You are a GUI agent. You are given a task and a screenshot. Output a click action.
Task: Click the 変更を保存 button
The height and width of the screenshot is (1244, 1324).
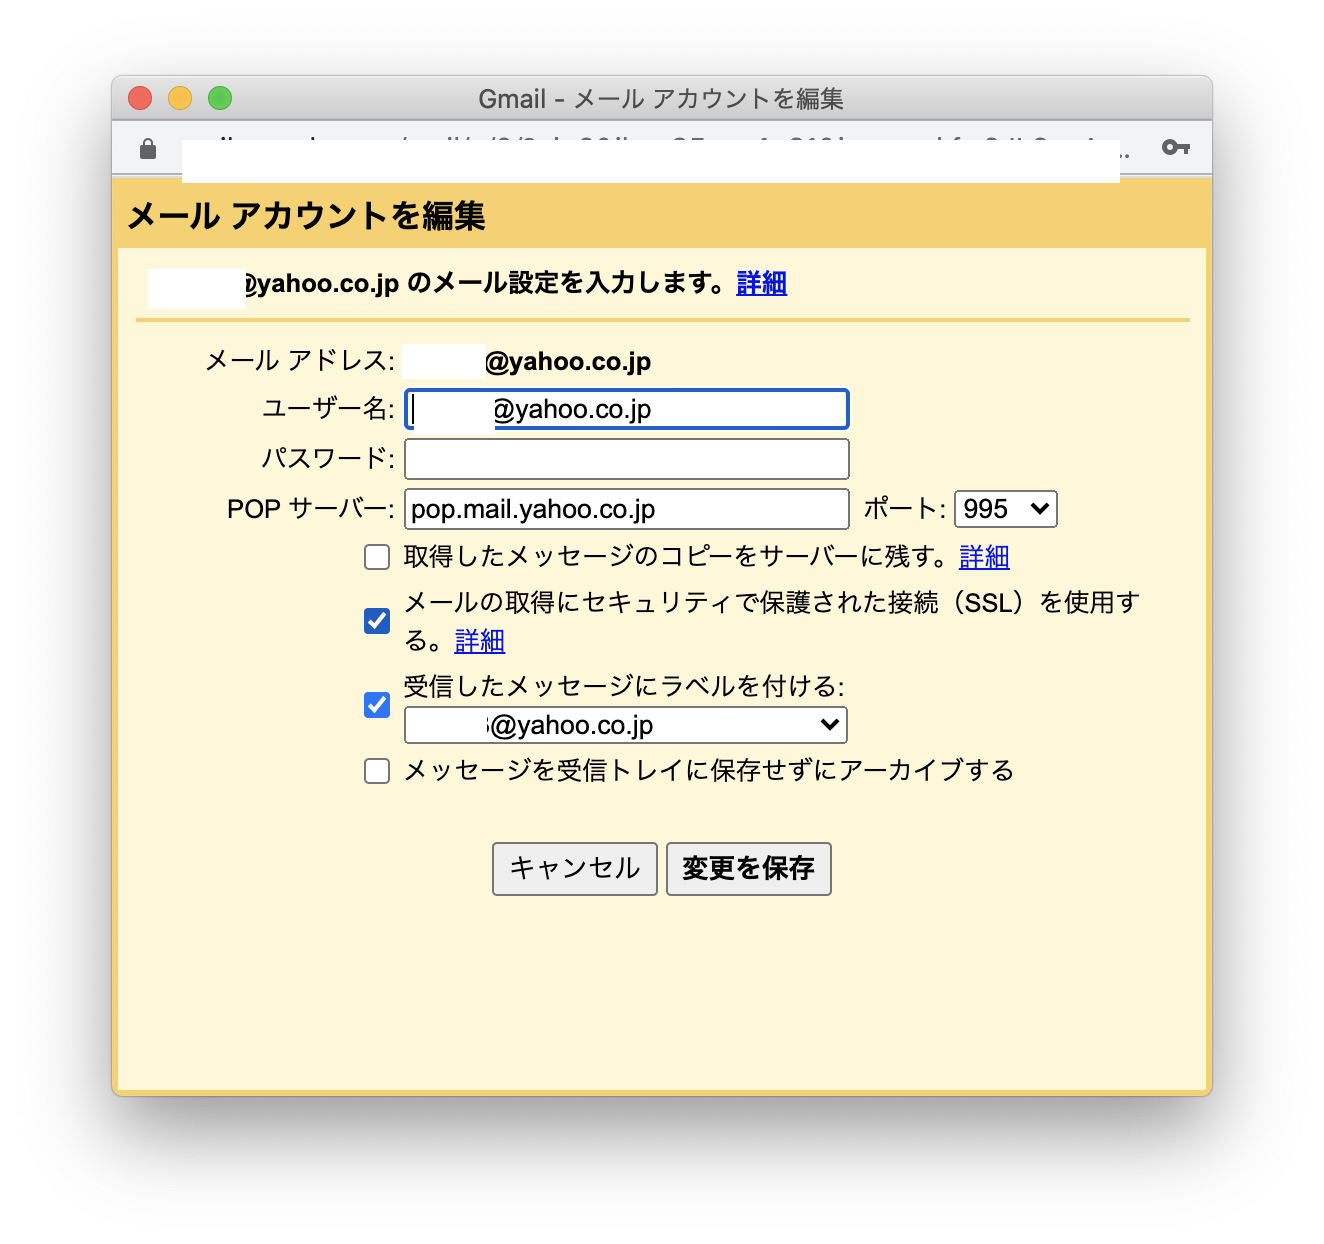click(x=749, y=868)
